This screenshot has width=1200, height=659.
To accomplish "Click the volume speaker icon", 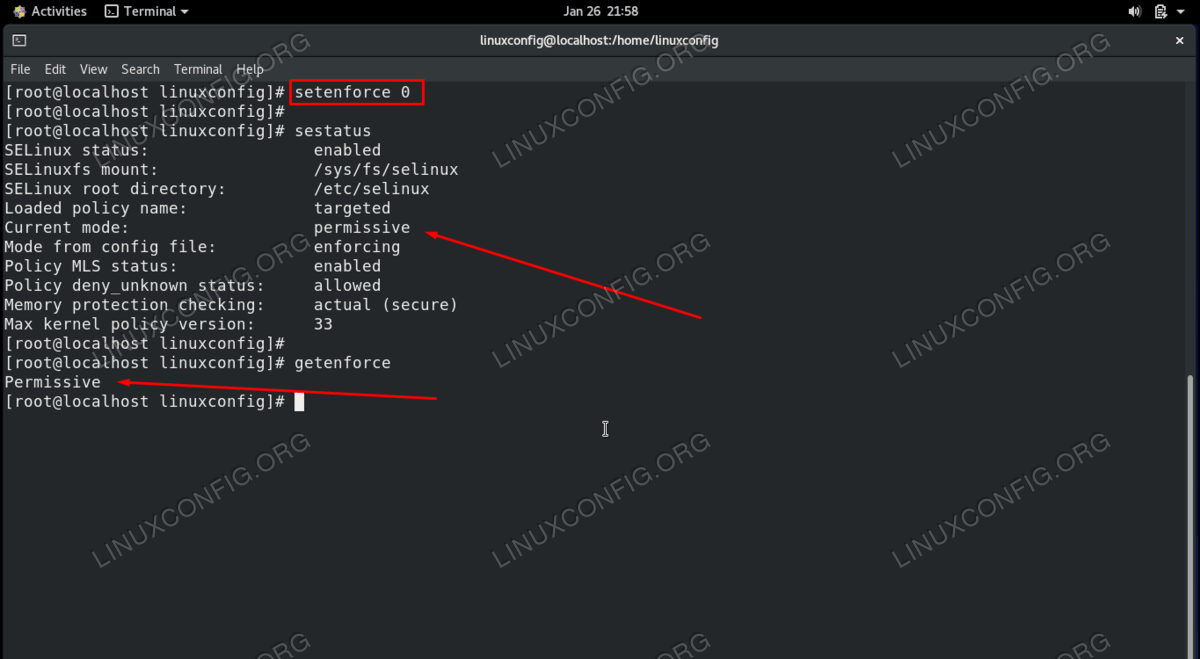I will (1135, 12).
